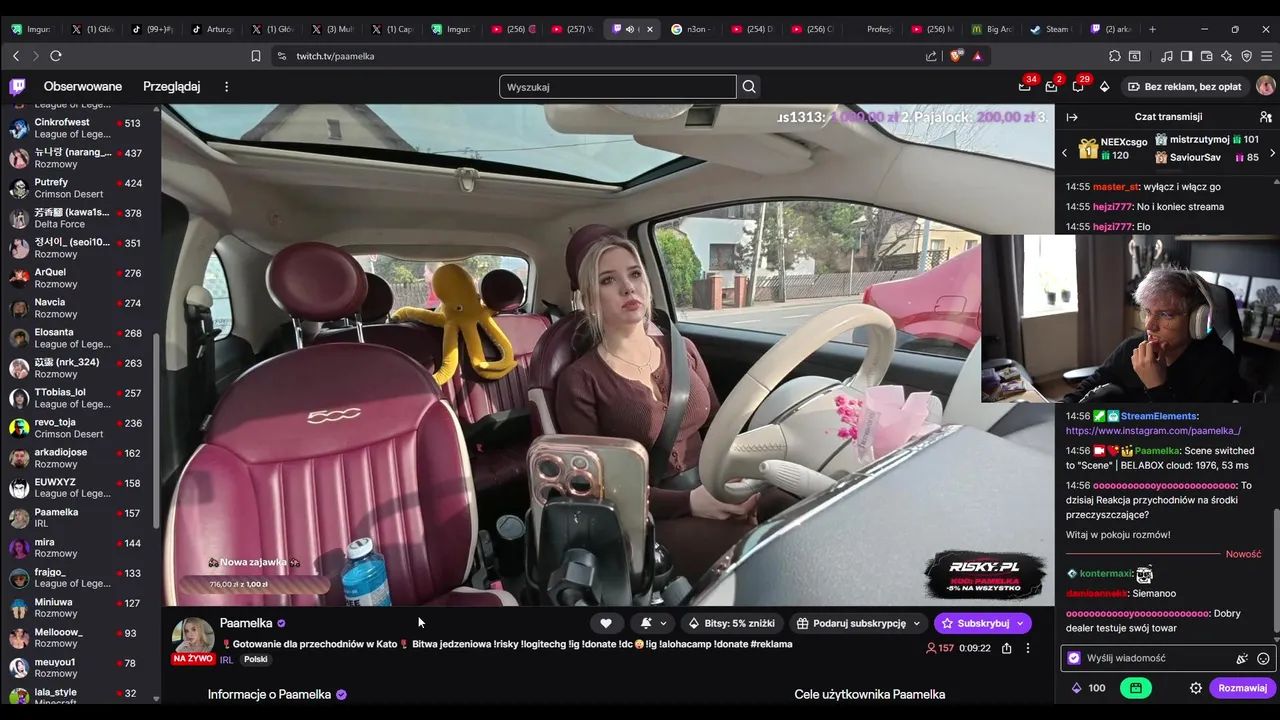Switch to the Steam browser tab
This screenshot has height=720, width=1280.
coord(1050,29)
